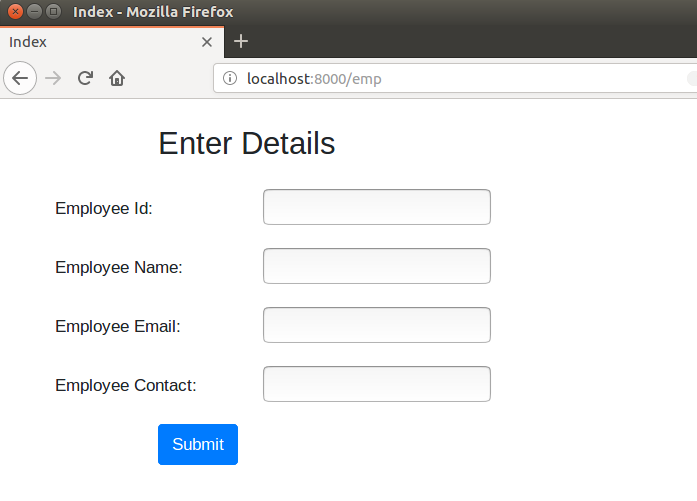Open the Firefox home page
The width and height of the screenshot is (697, 501).
click(117, 78)
